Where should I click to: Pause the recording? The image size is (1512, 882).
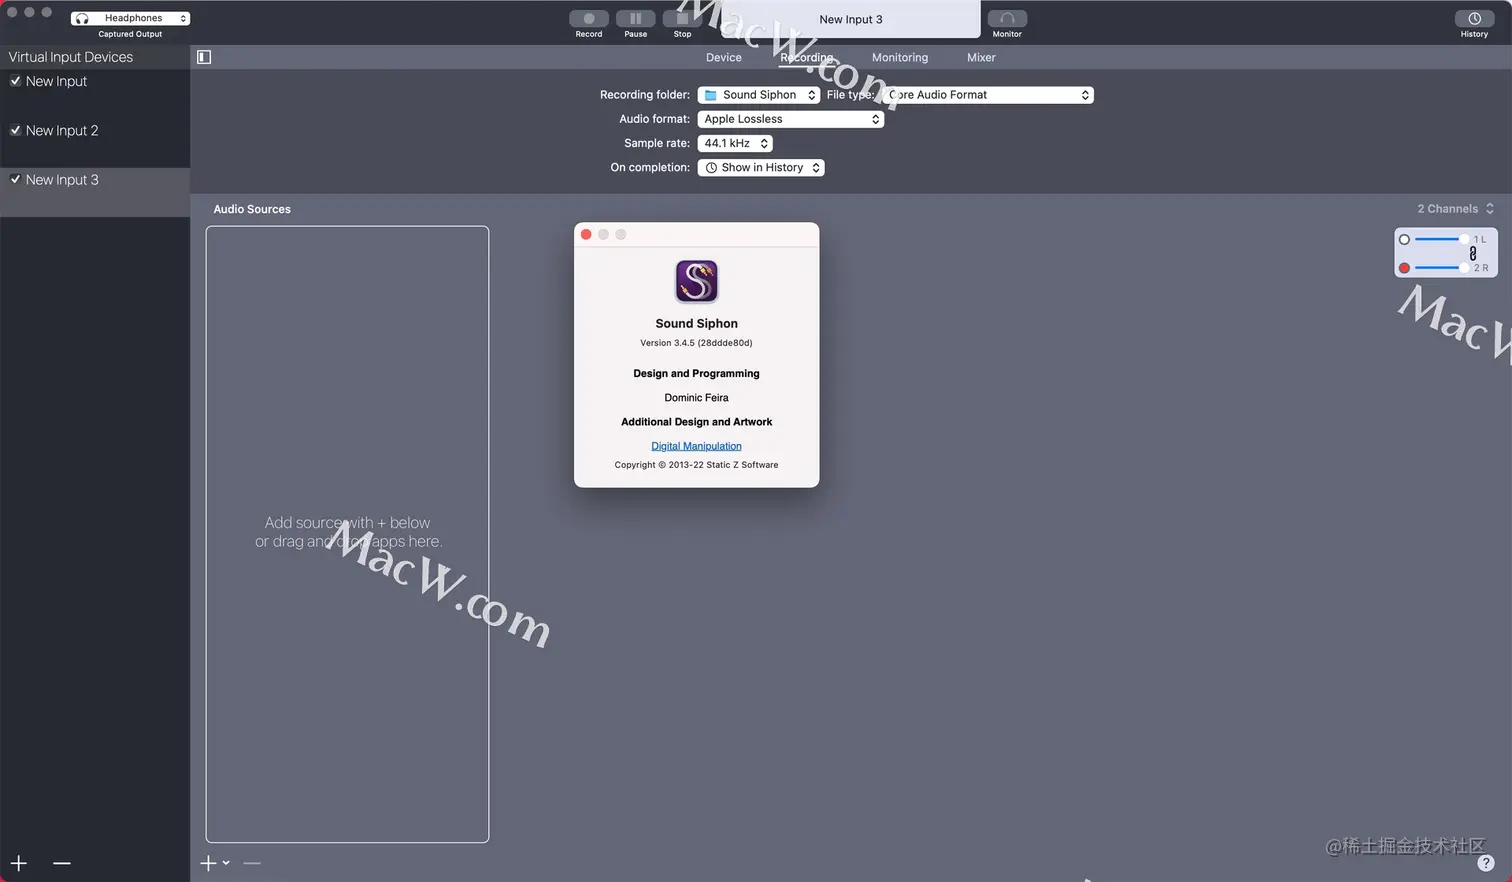[x=635, y=18]
